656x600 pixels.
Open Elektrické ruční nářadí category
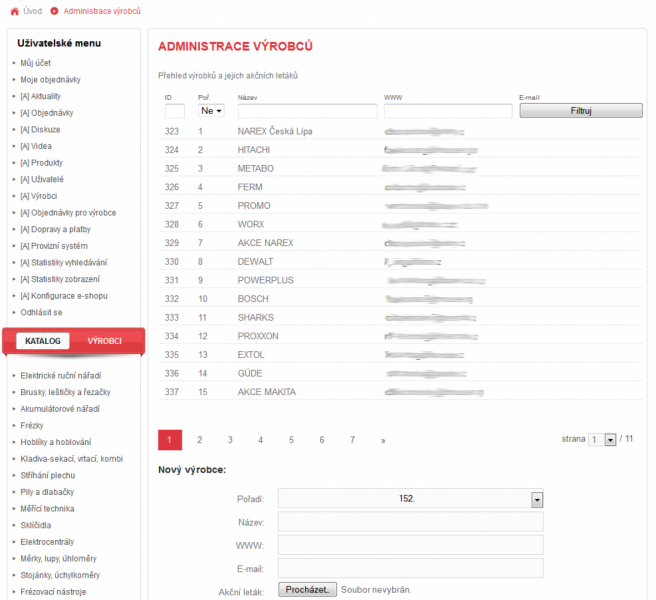pos(61,376)
